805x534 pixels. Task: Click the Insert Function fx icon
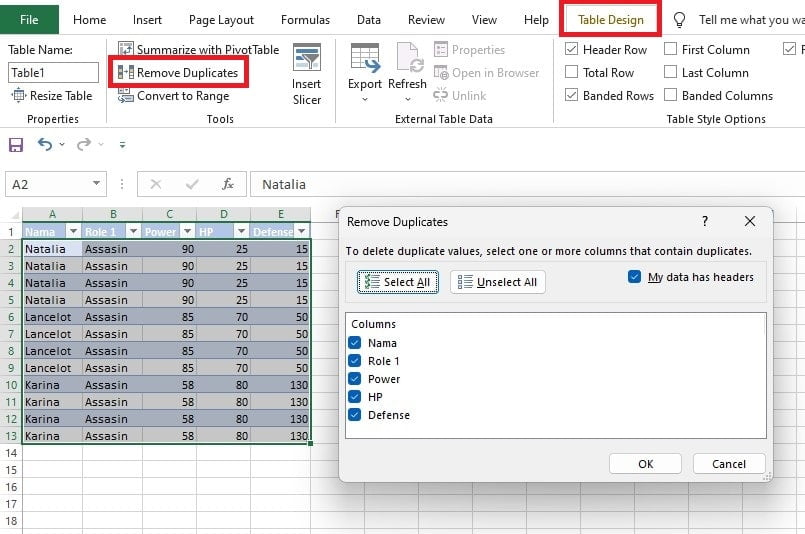tap(227, 184)
